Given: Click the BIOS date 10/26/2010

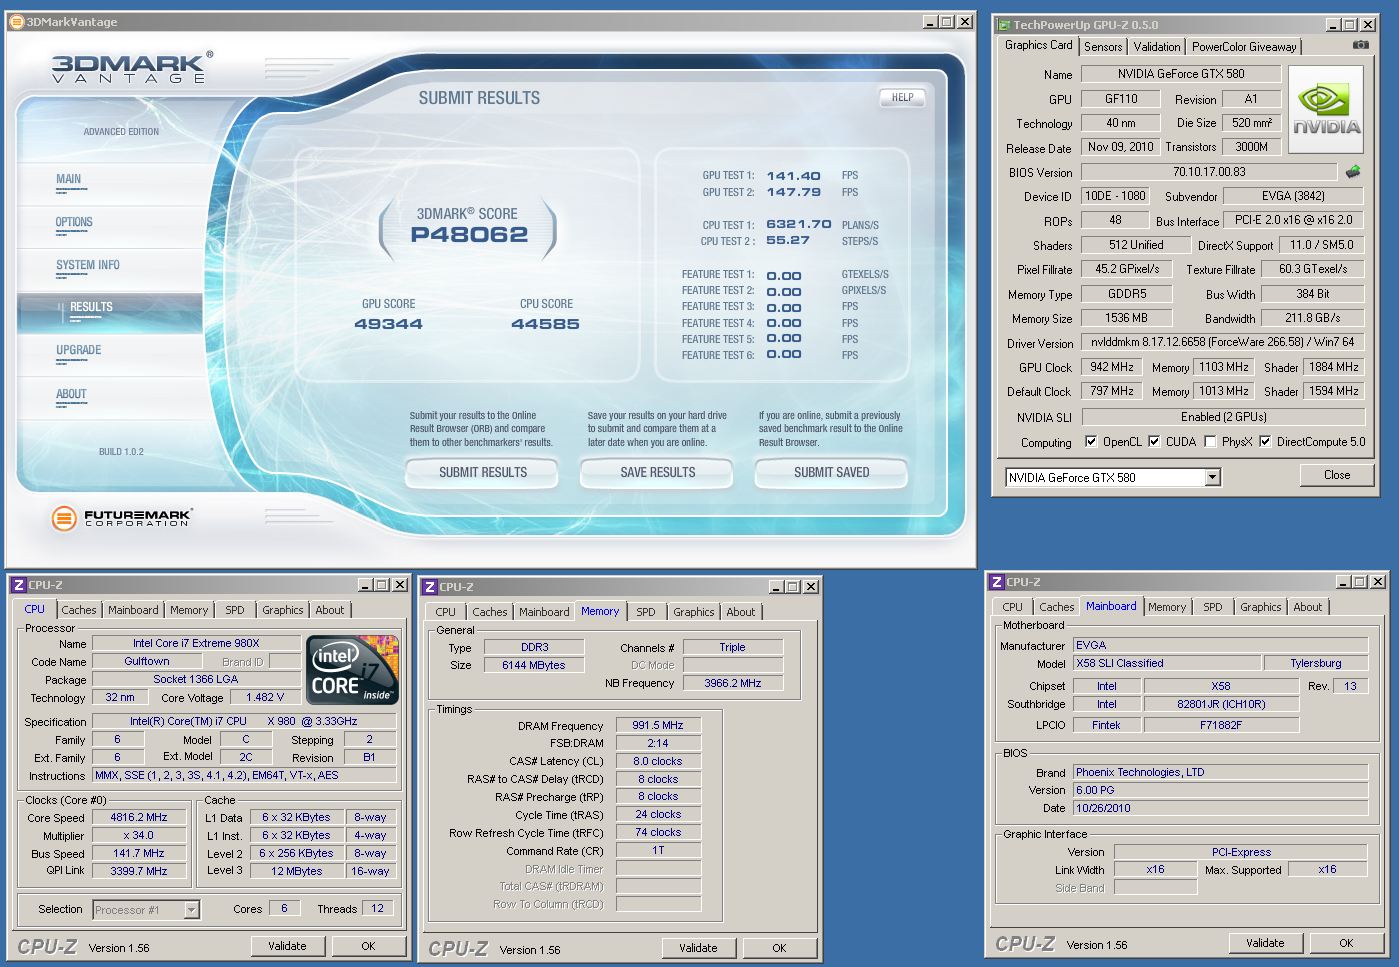Looking at the screenshot, I should (x=1220, y=808).
